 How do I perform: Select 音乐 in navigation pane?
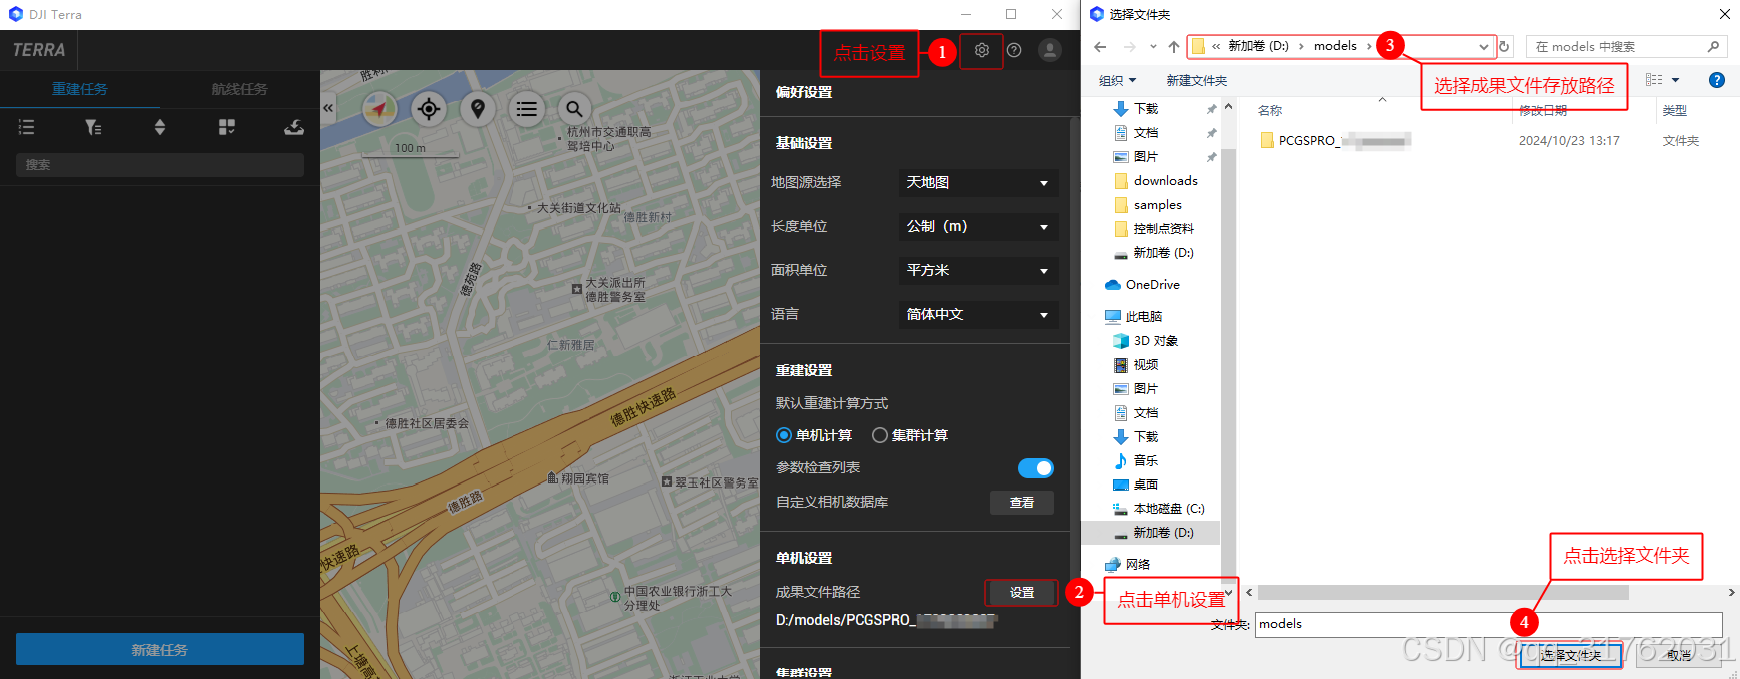click(x=1145, y=461)
